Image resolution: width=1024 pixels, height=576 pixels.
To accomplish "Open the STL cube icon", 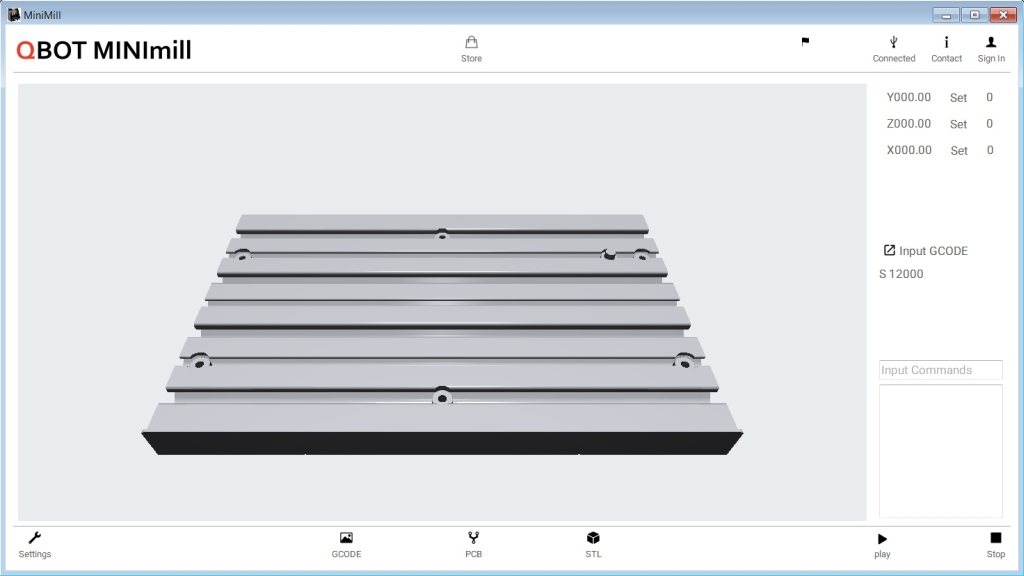I will (593, 539).
